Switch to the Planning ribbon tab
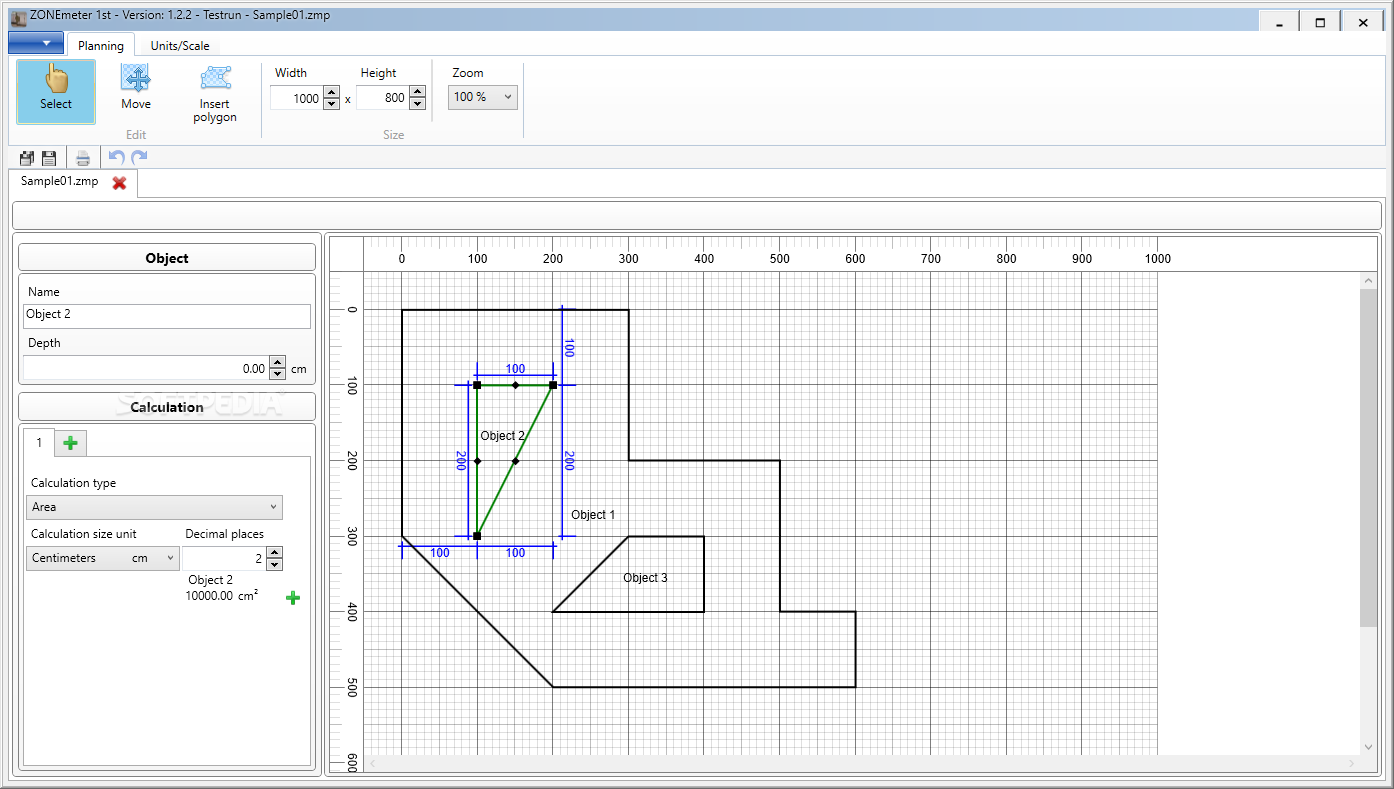Screen dimensions: 1394x789 tap(101, 45)
